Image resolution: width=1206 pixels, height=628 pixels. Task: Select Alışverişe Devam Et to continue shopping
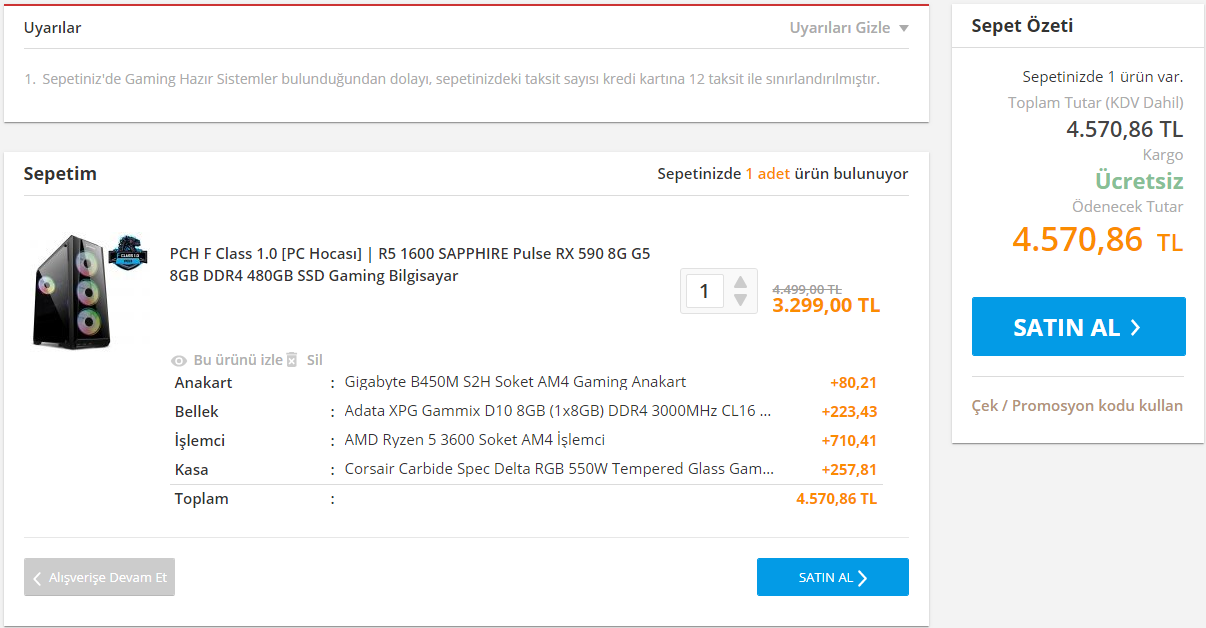99,577
